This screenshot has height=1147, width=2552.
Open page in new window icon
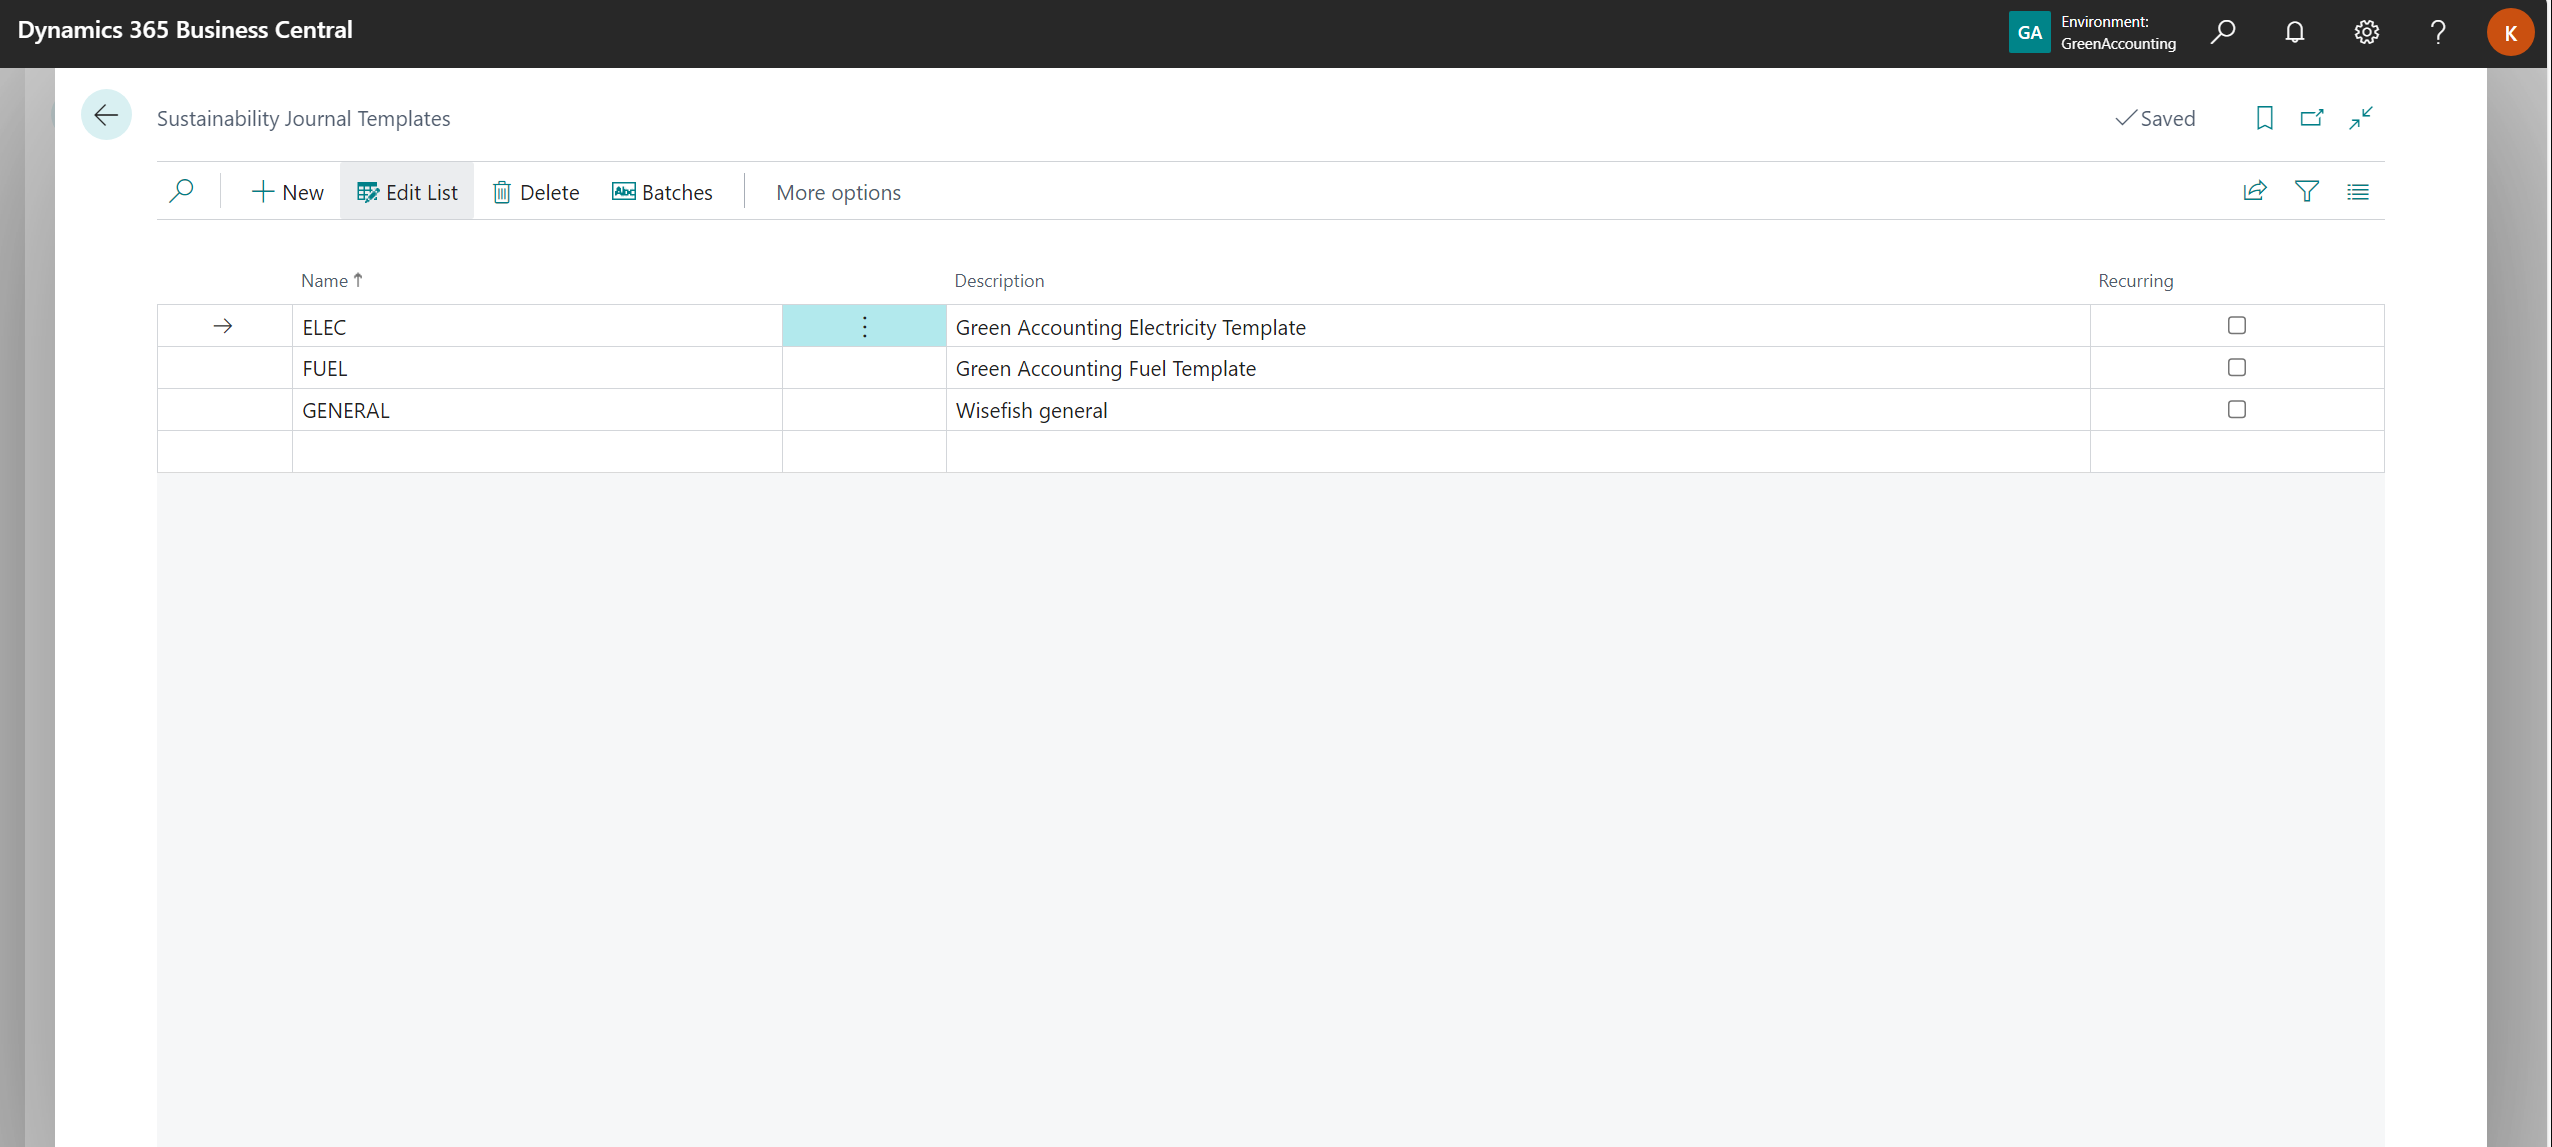pyautogui.click(x=2311, y=118)
